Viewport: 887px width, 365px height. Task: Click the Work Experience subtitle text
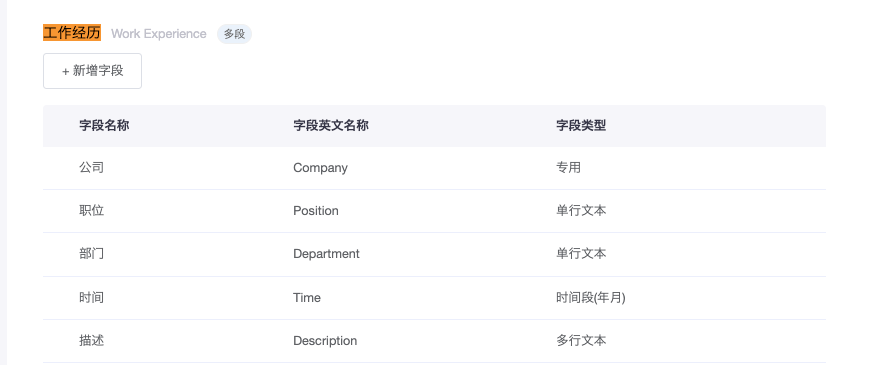point(159,34)
